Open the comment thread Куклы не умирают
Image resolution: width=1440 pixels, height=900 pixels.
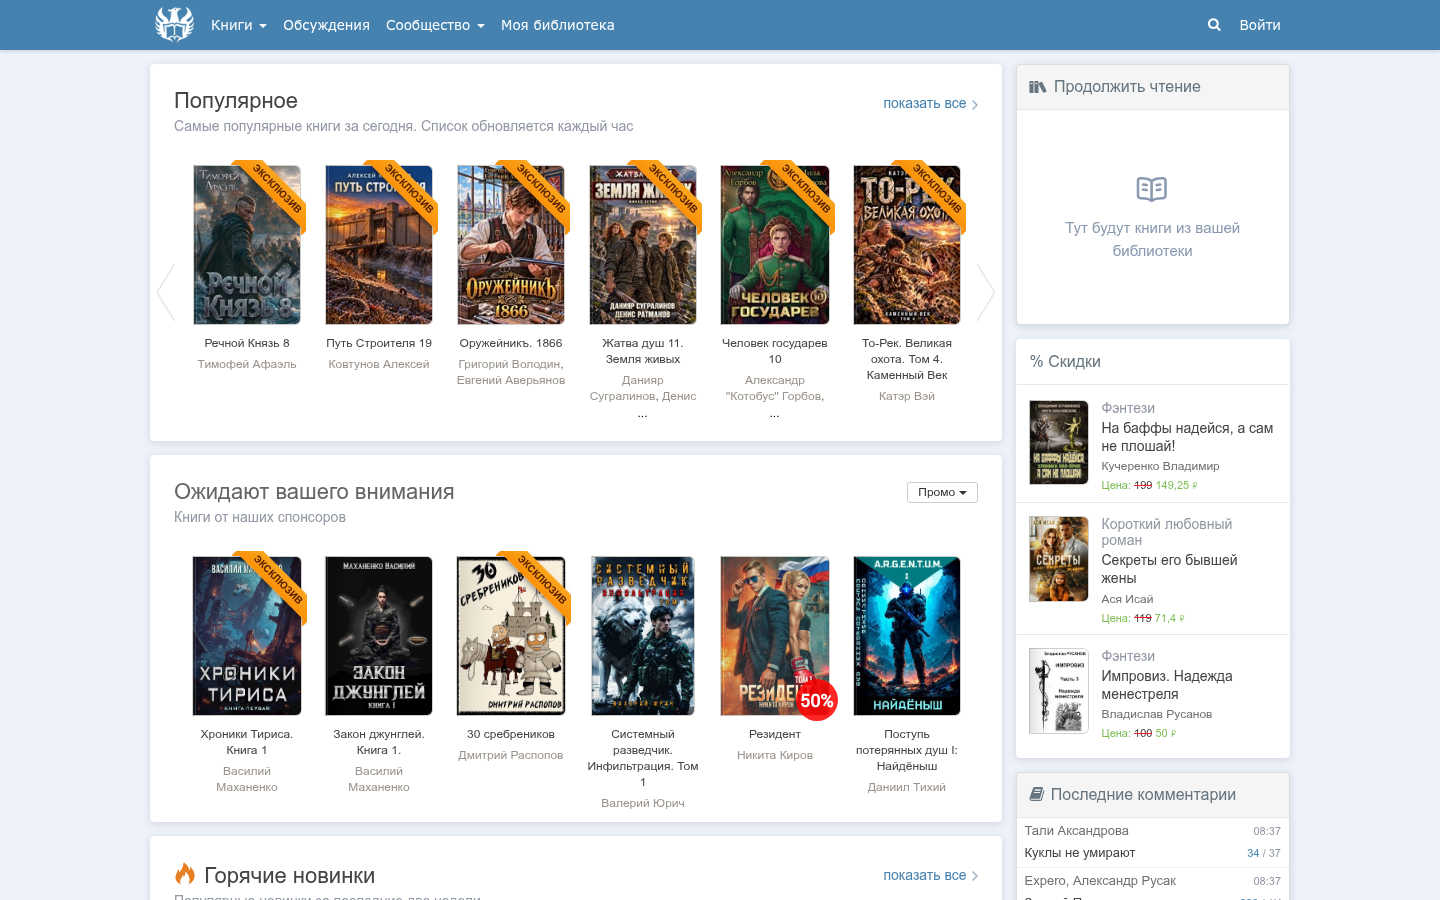(1080, 853)
